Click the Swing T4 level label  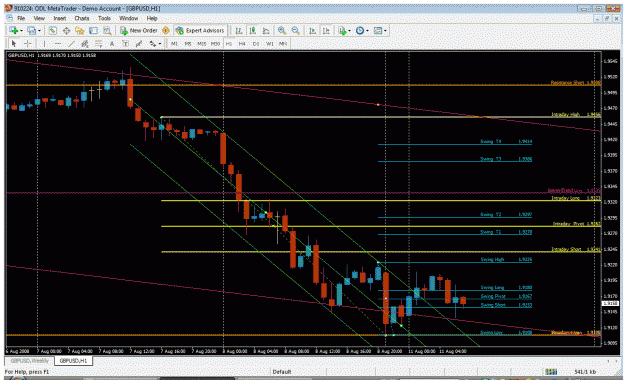coord(491,142)
